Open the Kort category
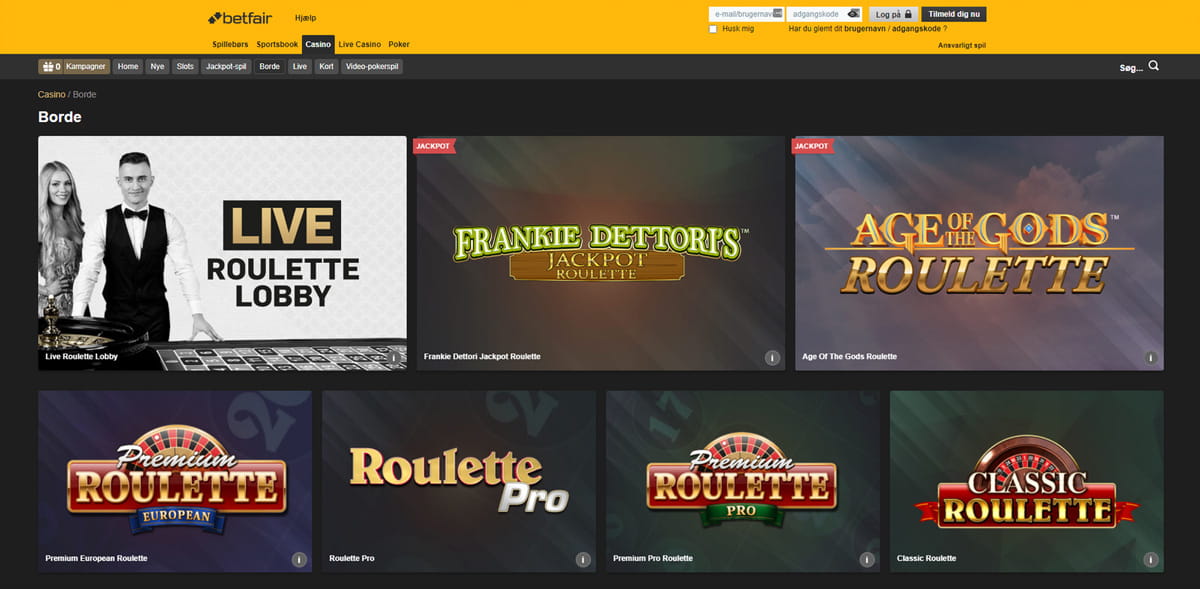Viewport: 1200px width, 589px height. point(326,67)
